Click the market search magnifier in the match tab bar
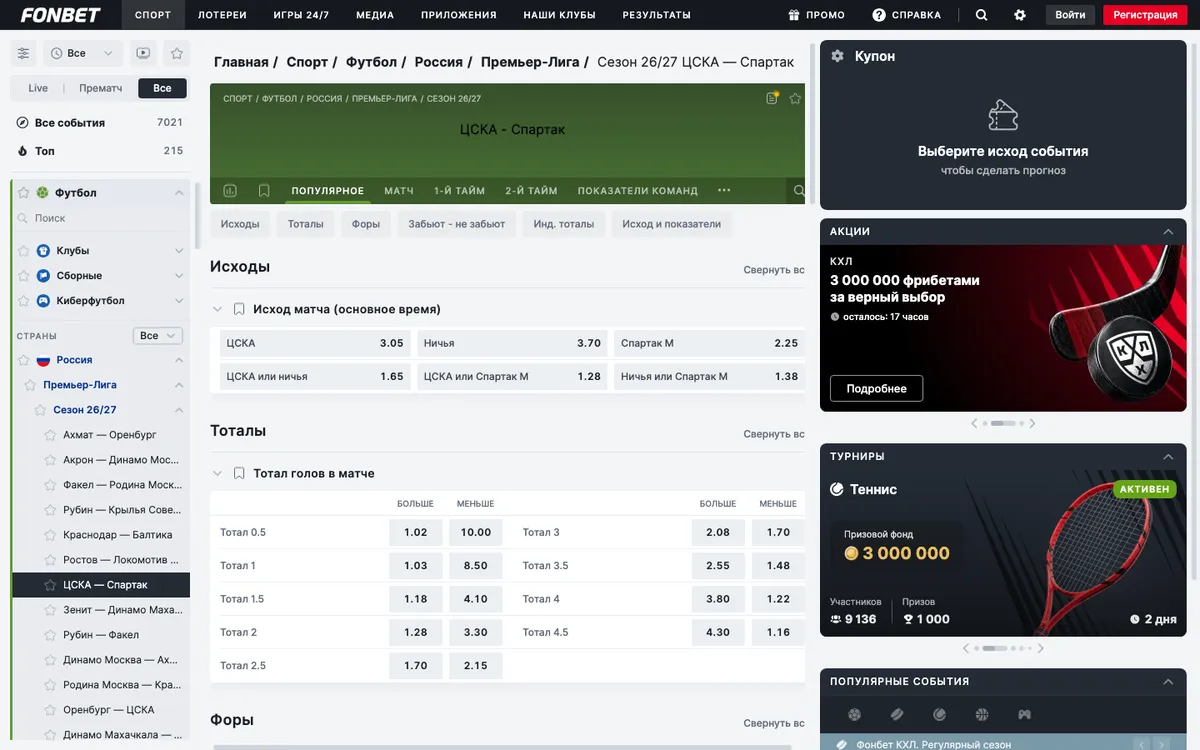The height and width of the screenshot is (750, 1200). point(798,191)
